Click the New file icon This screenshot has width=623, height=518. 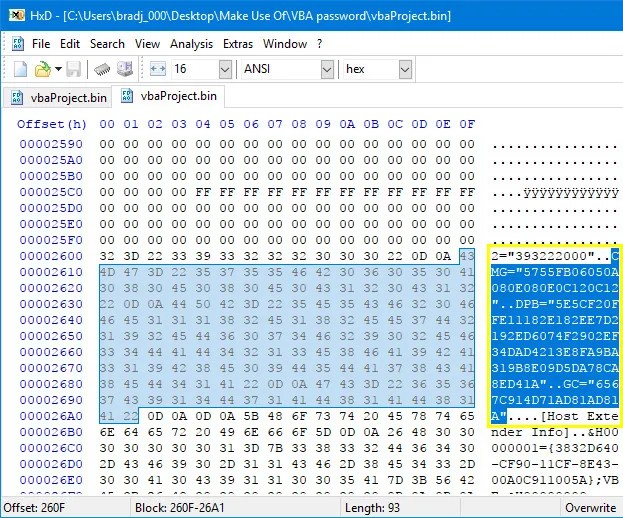[20, 69]
